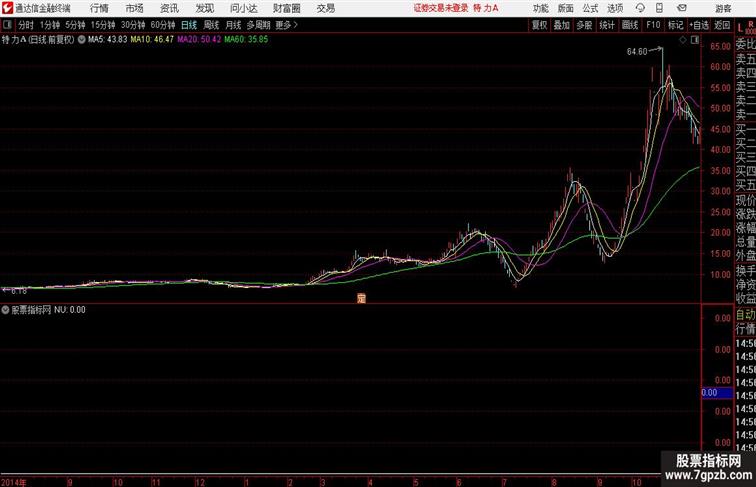Open the 功能 menu
The image size is (756, 487).
(540, 9)
